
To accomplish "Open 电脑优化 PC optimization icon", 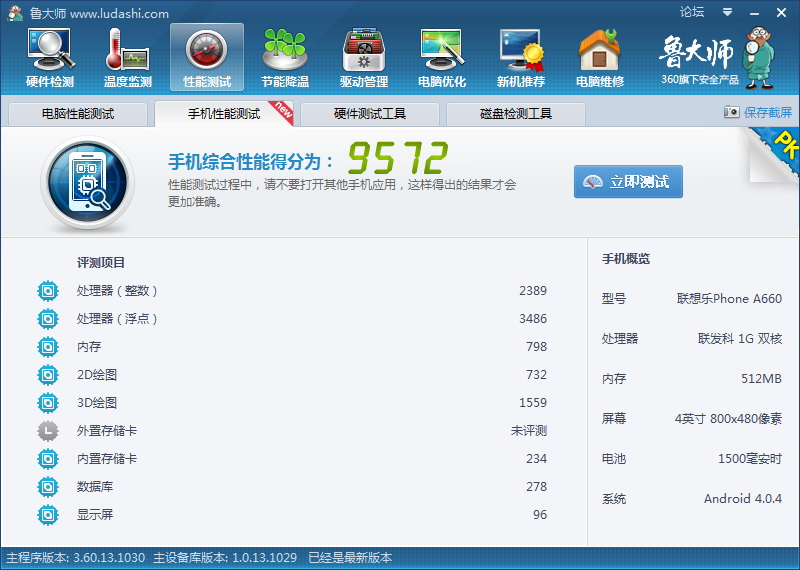I will [442, 58].
